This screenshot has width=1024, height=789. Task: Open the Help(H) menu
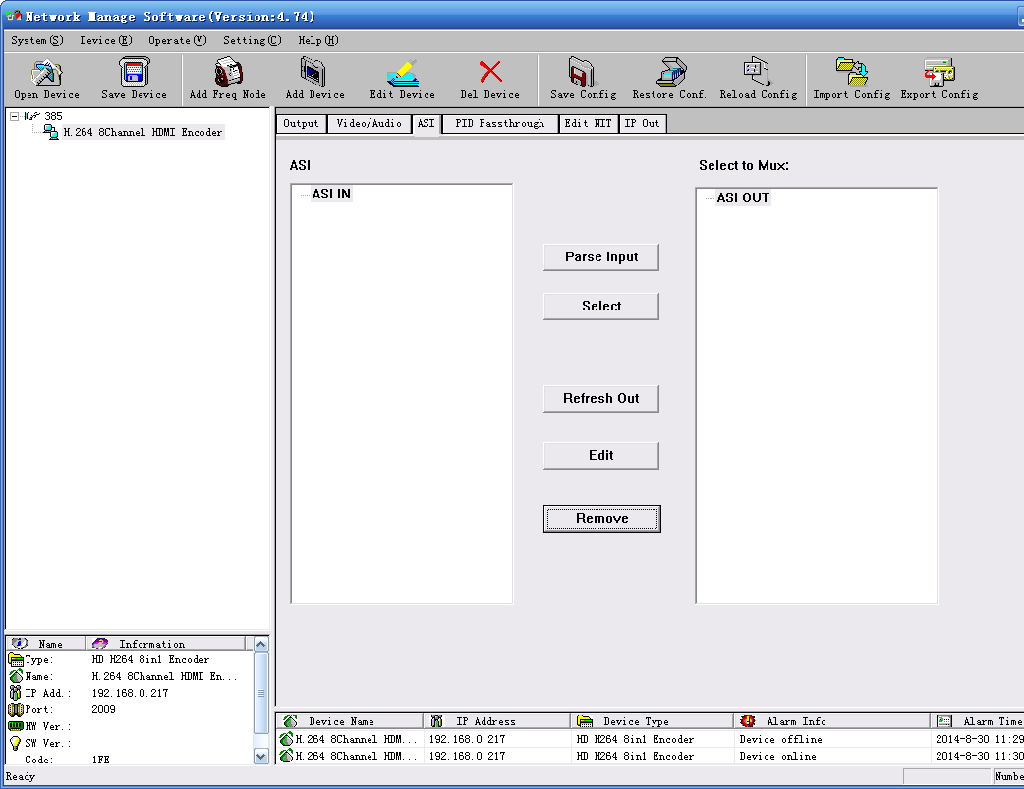318,40
